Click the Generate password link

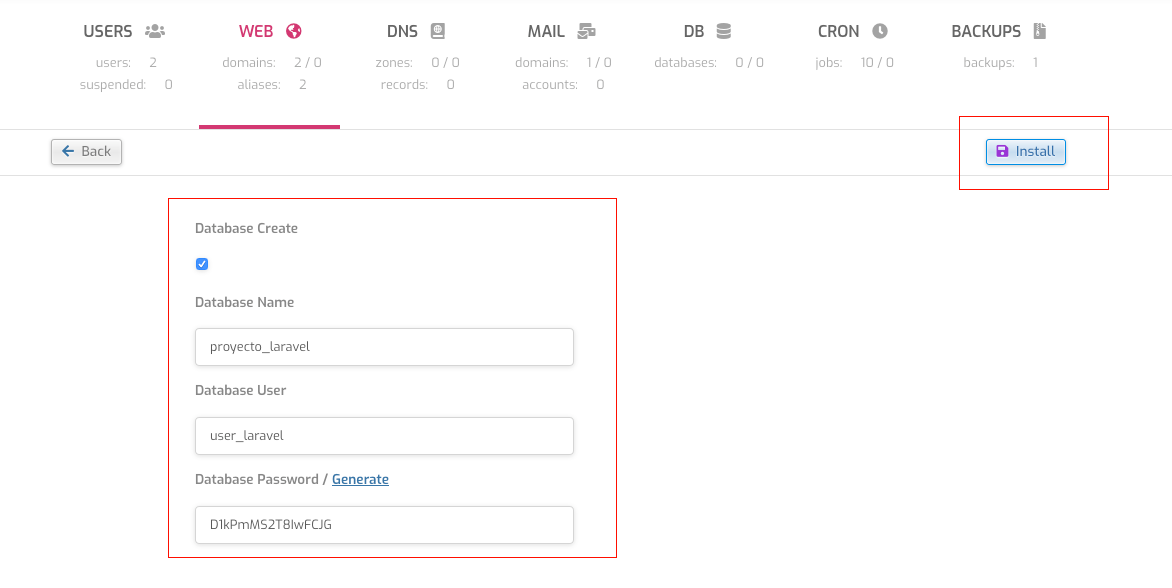pyautogui.click(x=360, y=479)
